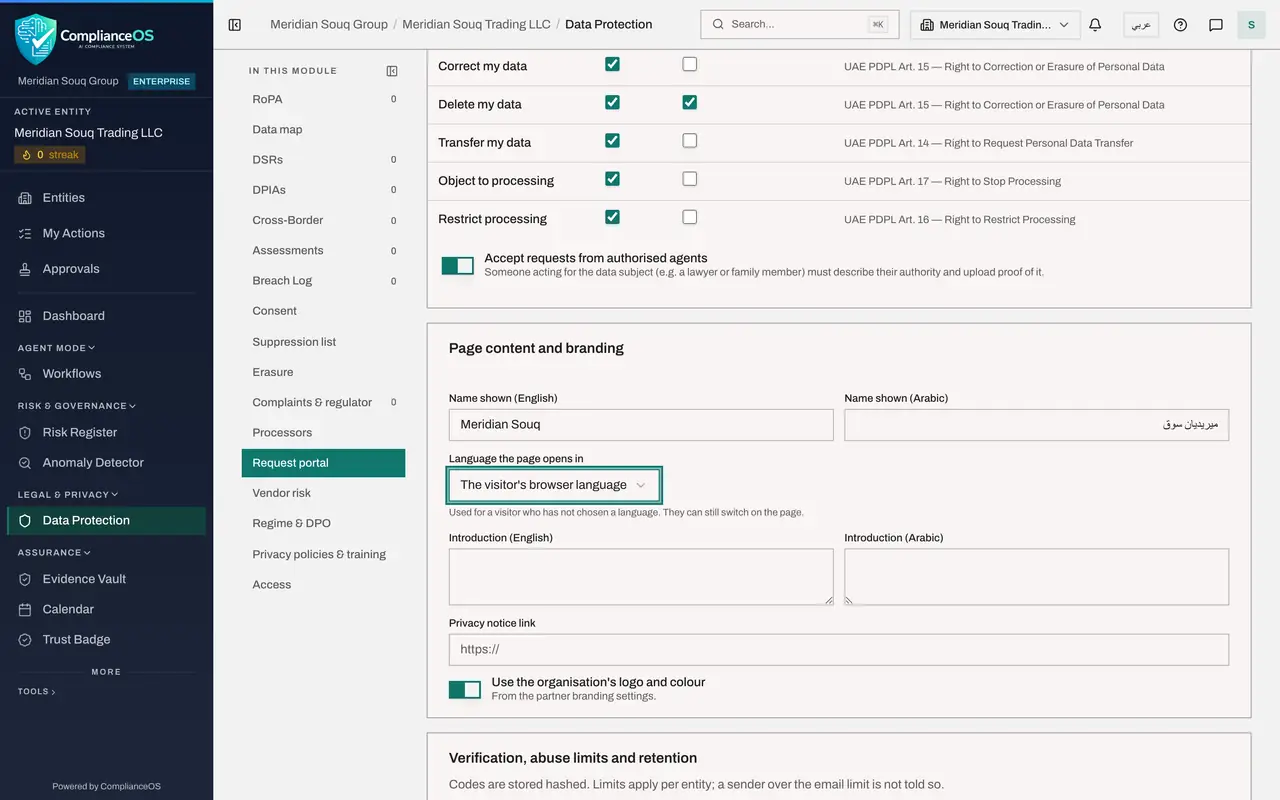Click the Dashboard grid icon
This screenshot has height=800, width=1280.
coord(25,316)
